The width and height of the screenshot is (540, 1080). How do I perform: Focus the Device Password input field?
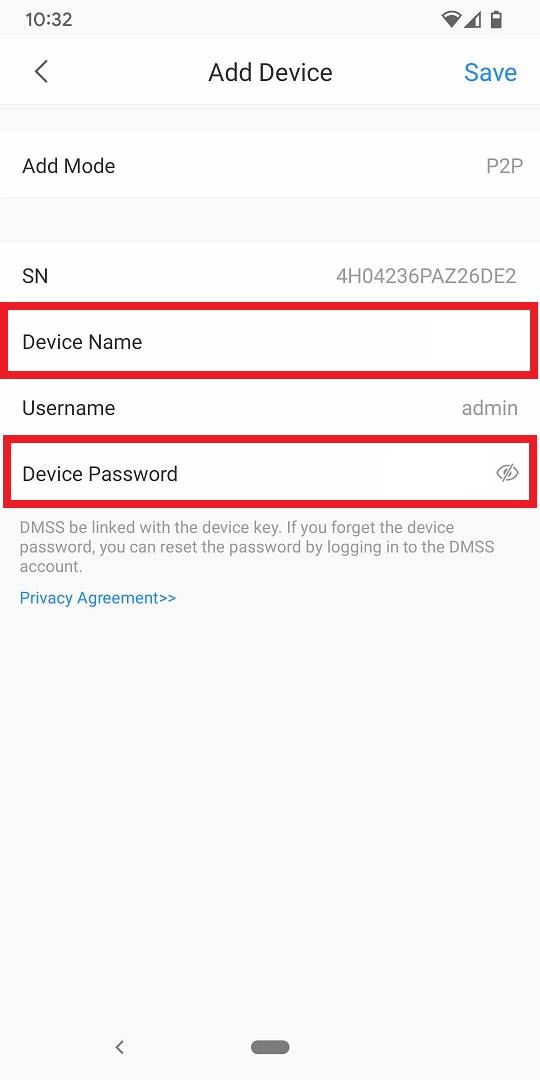[x=270, y=473]
